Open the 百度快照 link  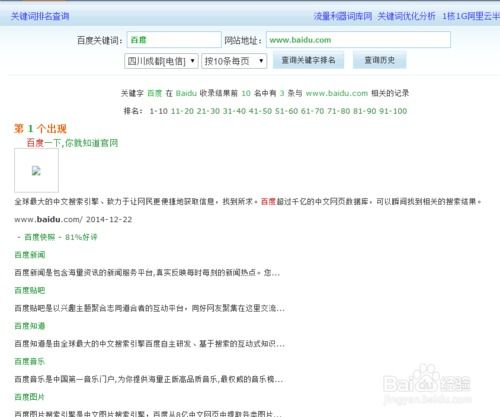click(39, 237)
